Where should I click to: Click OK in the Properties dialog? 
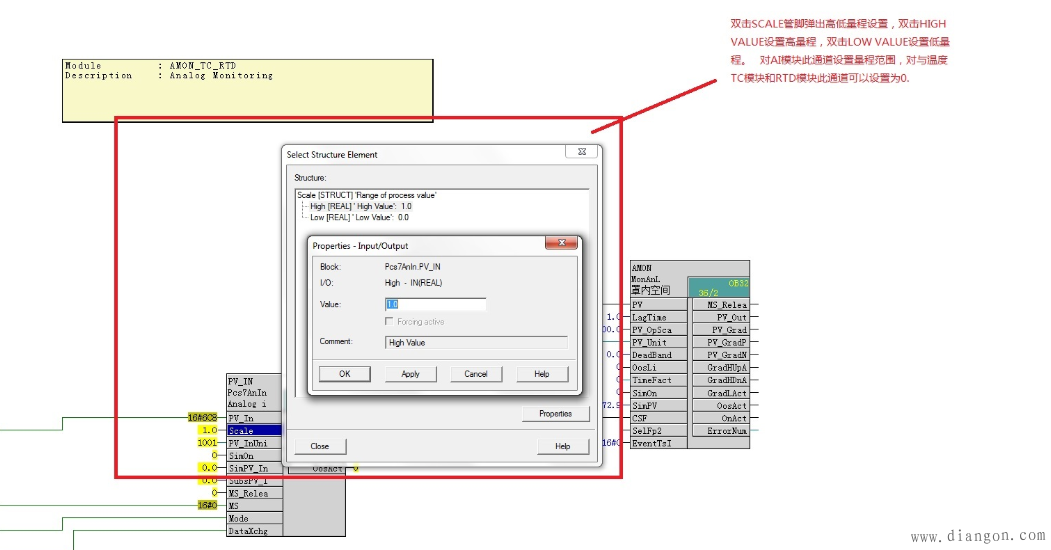(x=345, y=374)
